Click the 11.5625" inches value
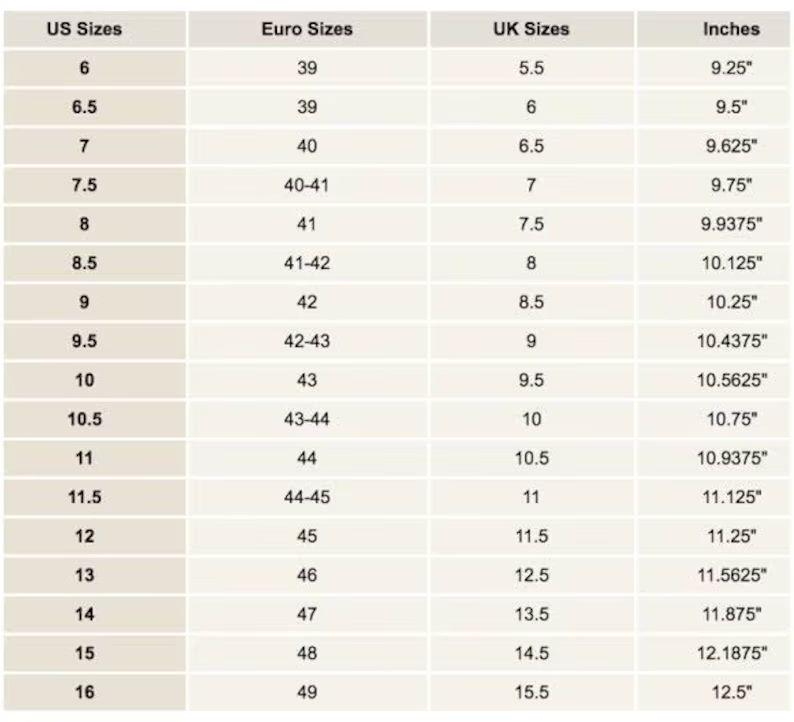 [x=731, y=575]
